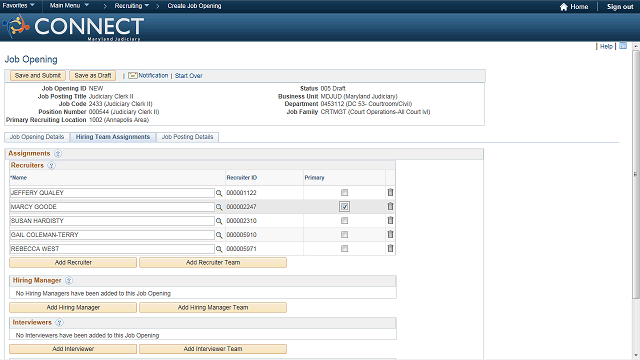Open lookup for SUSAN HARDISTY name field
This screenshot has width=640, height=360.
click(x=219, y=221)
